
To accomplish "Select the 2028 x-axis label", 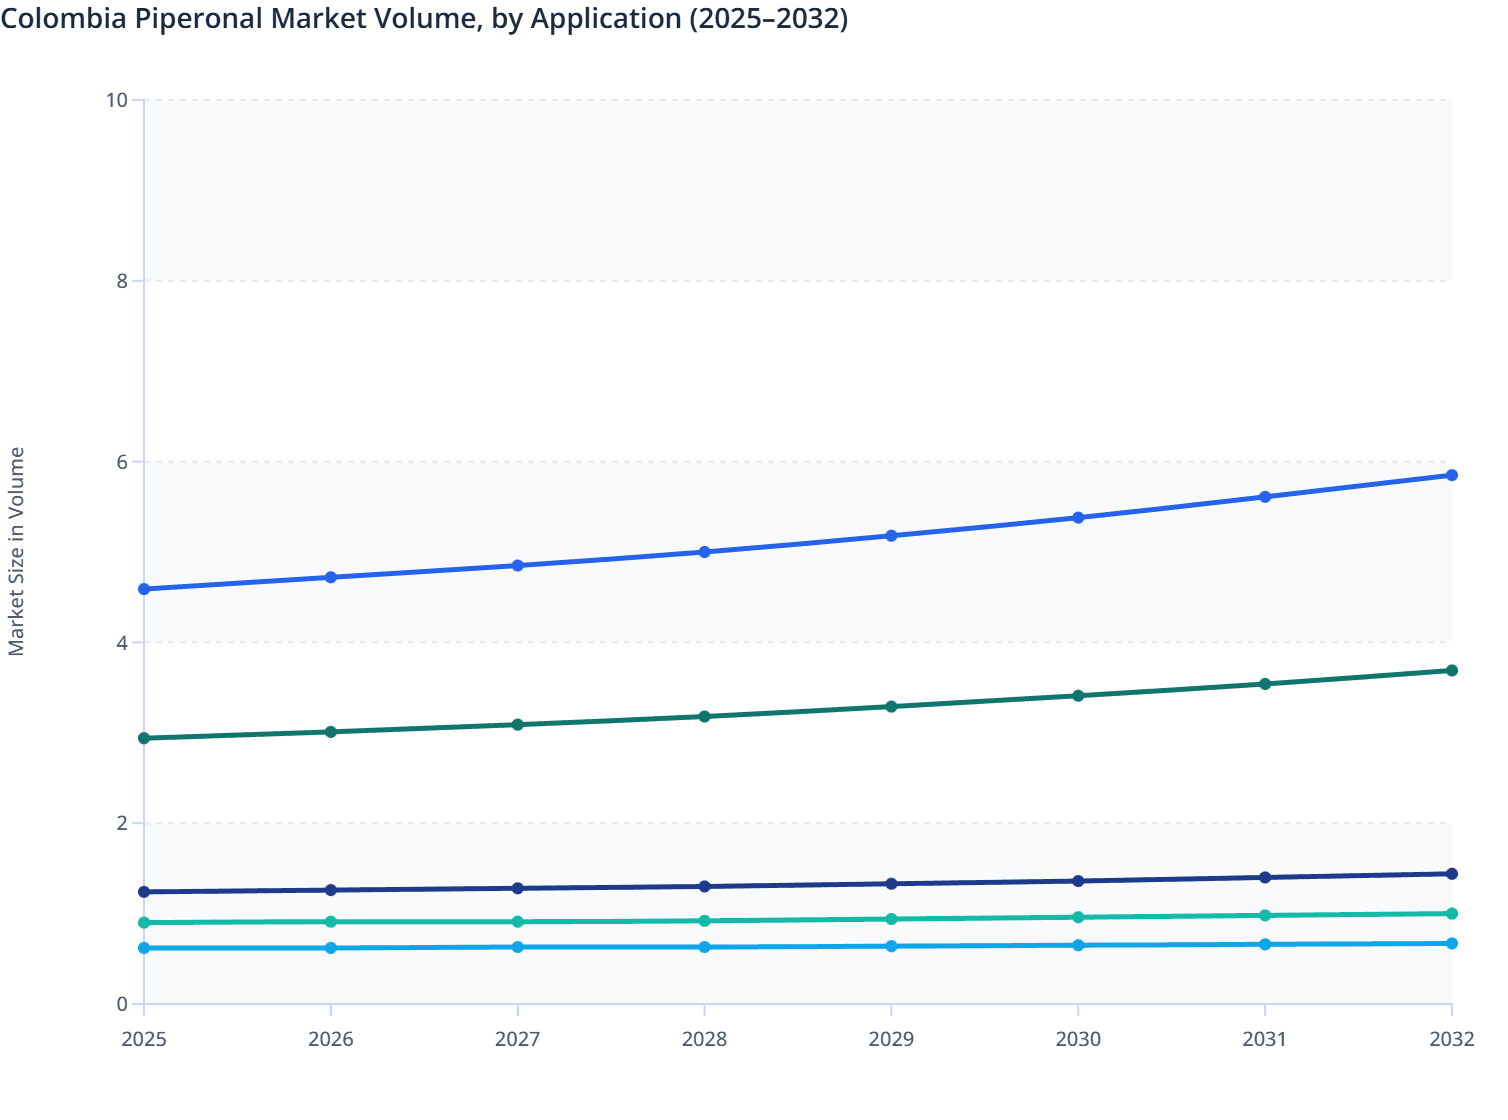I will coord(704,1040).
